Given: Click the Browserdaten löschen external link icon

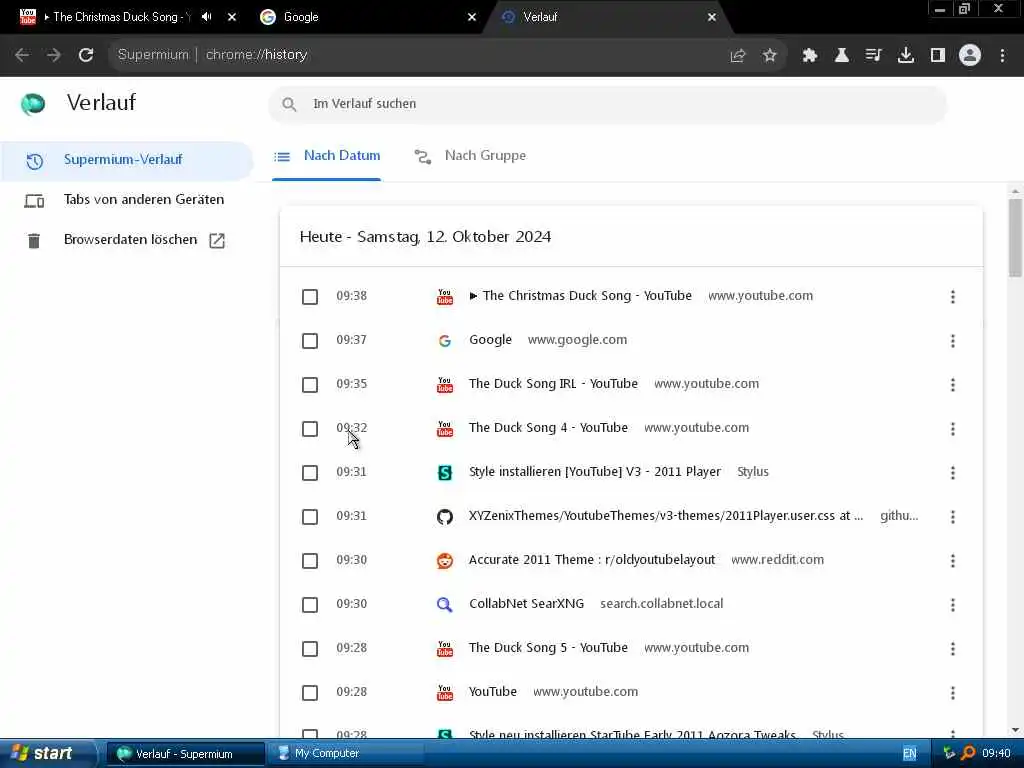Looking at the screenshot, I should (x=217, y=240).
